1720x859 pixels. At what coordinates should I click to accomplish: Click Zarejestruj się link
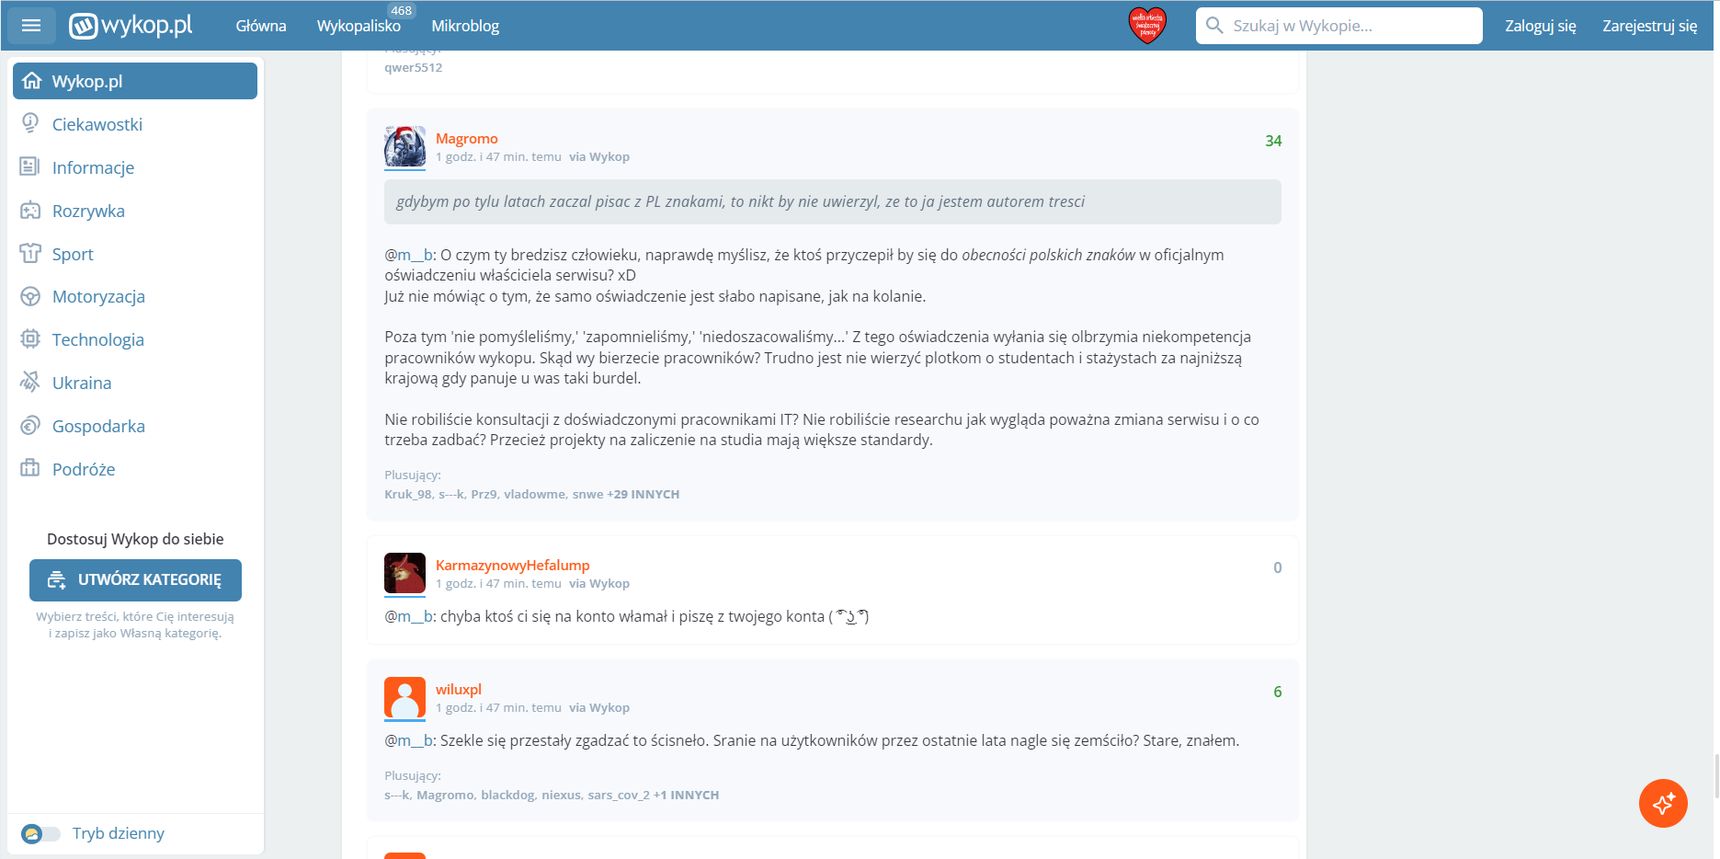pos(1649,26)
